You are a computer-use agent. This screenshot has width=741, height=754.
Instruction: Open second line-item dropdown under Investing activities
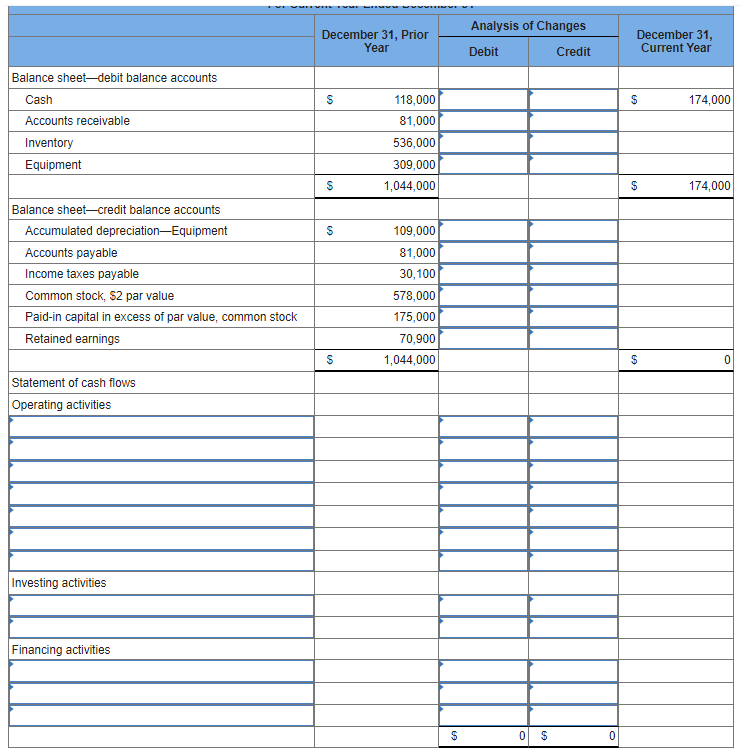point(161,628)
